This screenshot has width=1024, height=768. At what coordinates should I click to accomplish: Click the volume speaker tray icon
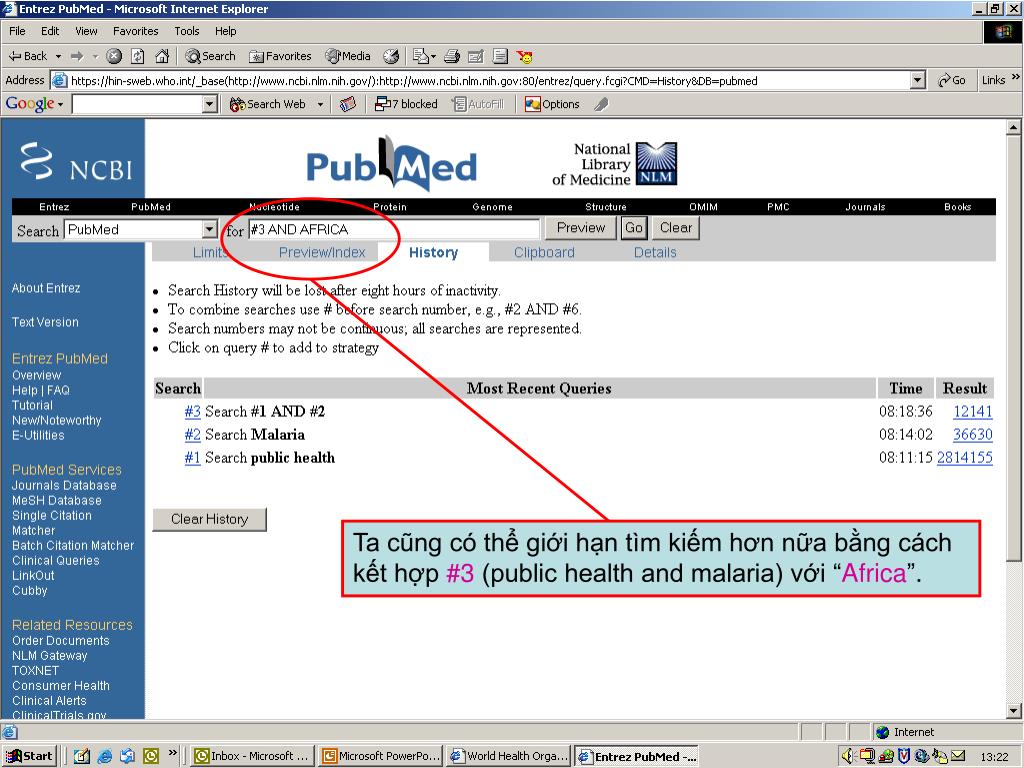coord(848,756)
